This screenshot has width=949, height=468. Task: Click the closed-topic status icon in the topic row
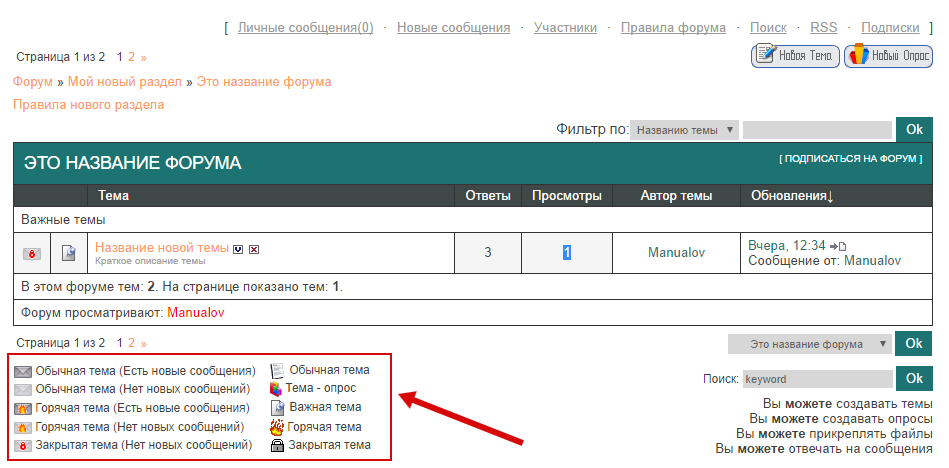point(31,254)
